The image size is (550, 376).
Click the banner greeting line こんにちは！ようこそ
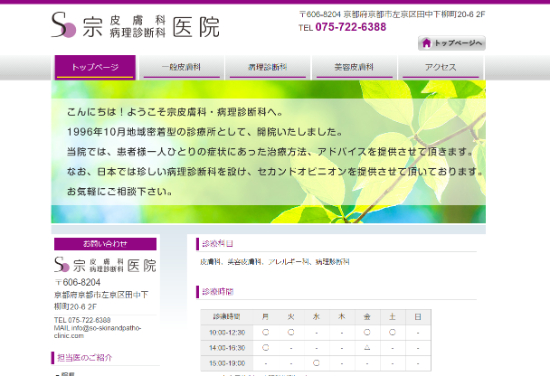175,112
